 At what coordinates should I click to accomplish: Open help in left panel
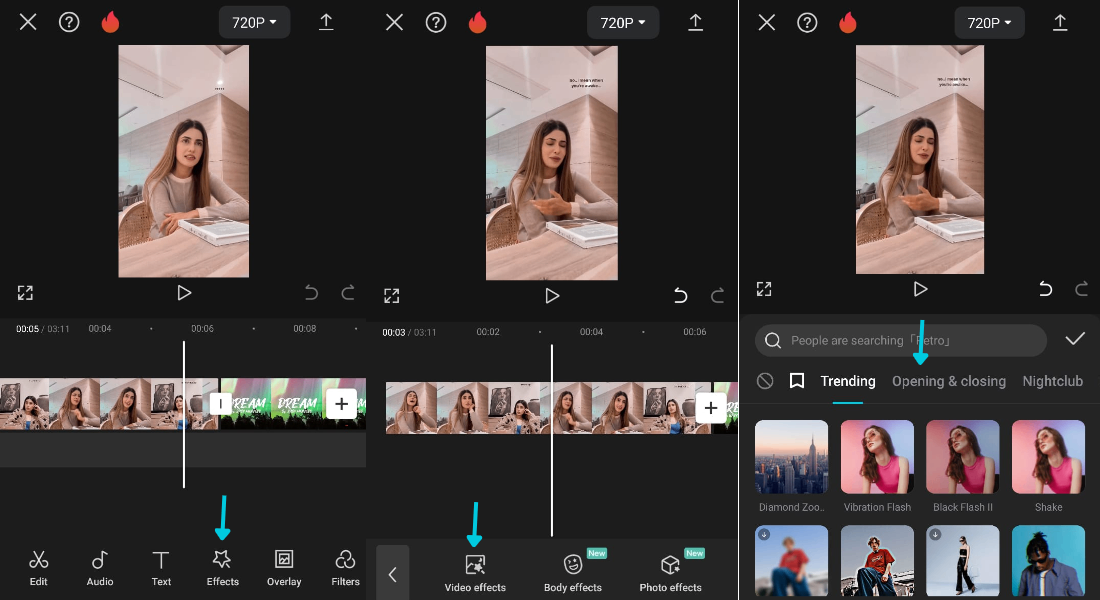click(x=69, y=22)
